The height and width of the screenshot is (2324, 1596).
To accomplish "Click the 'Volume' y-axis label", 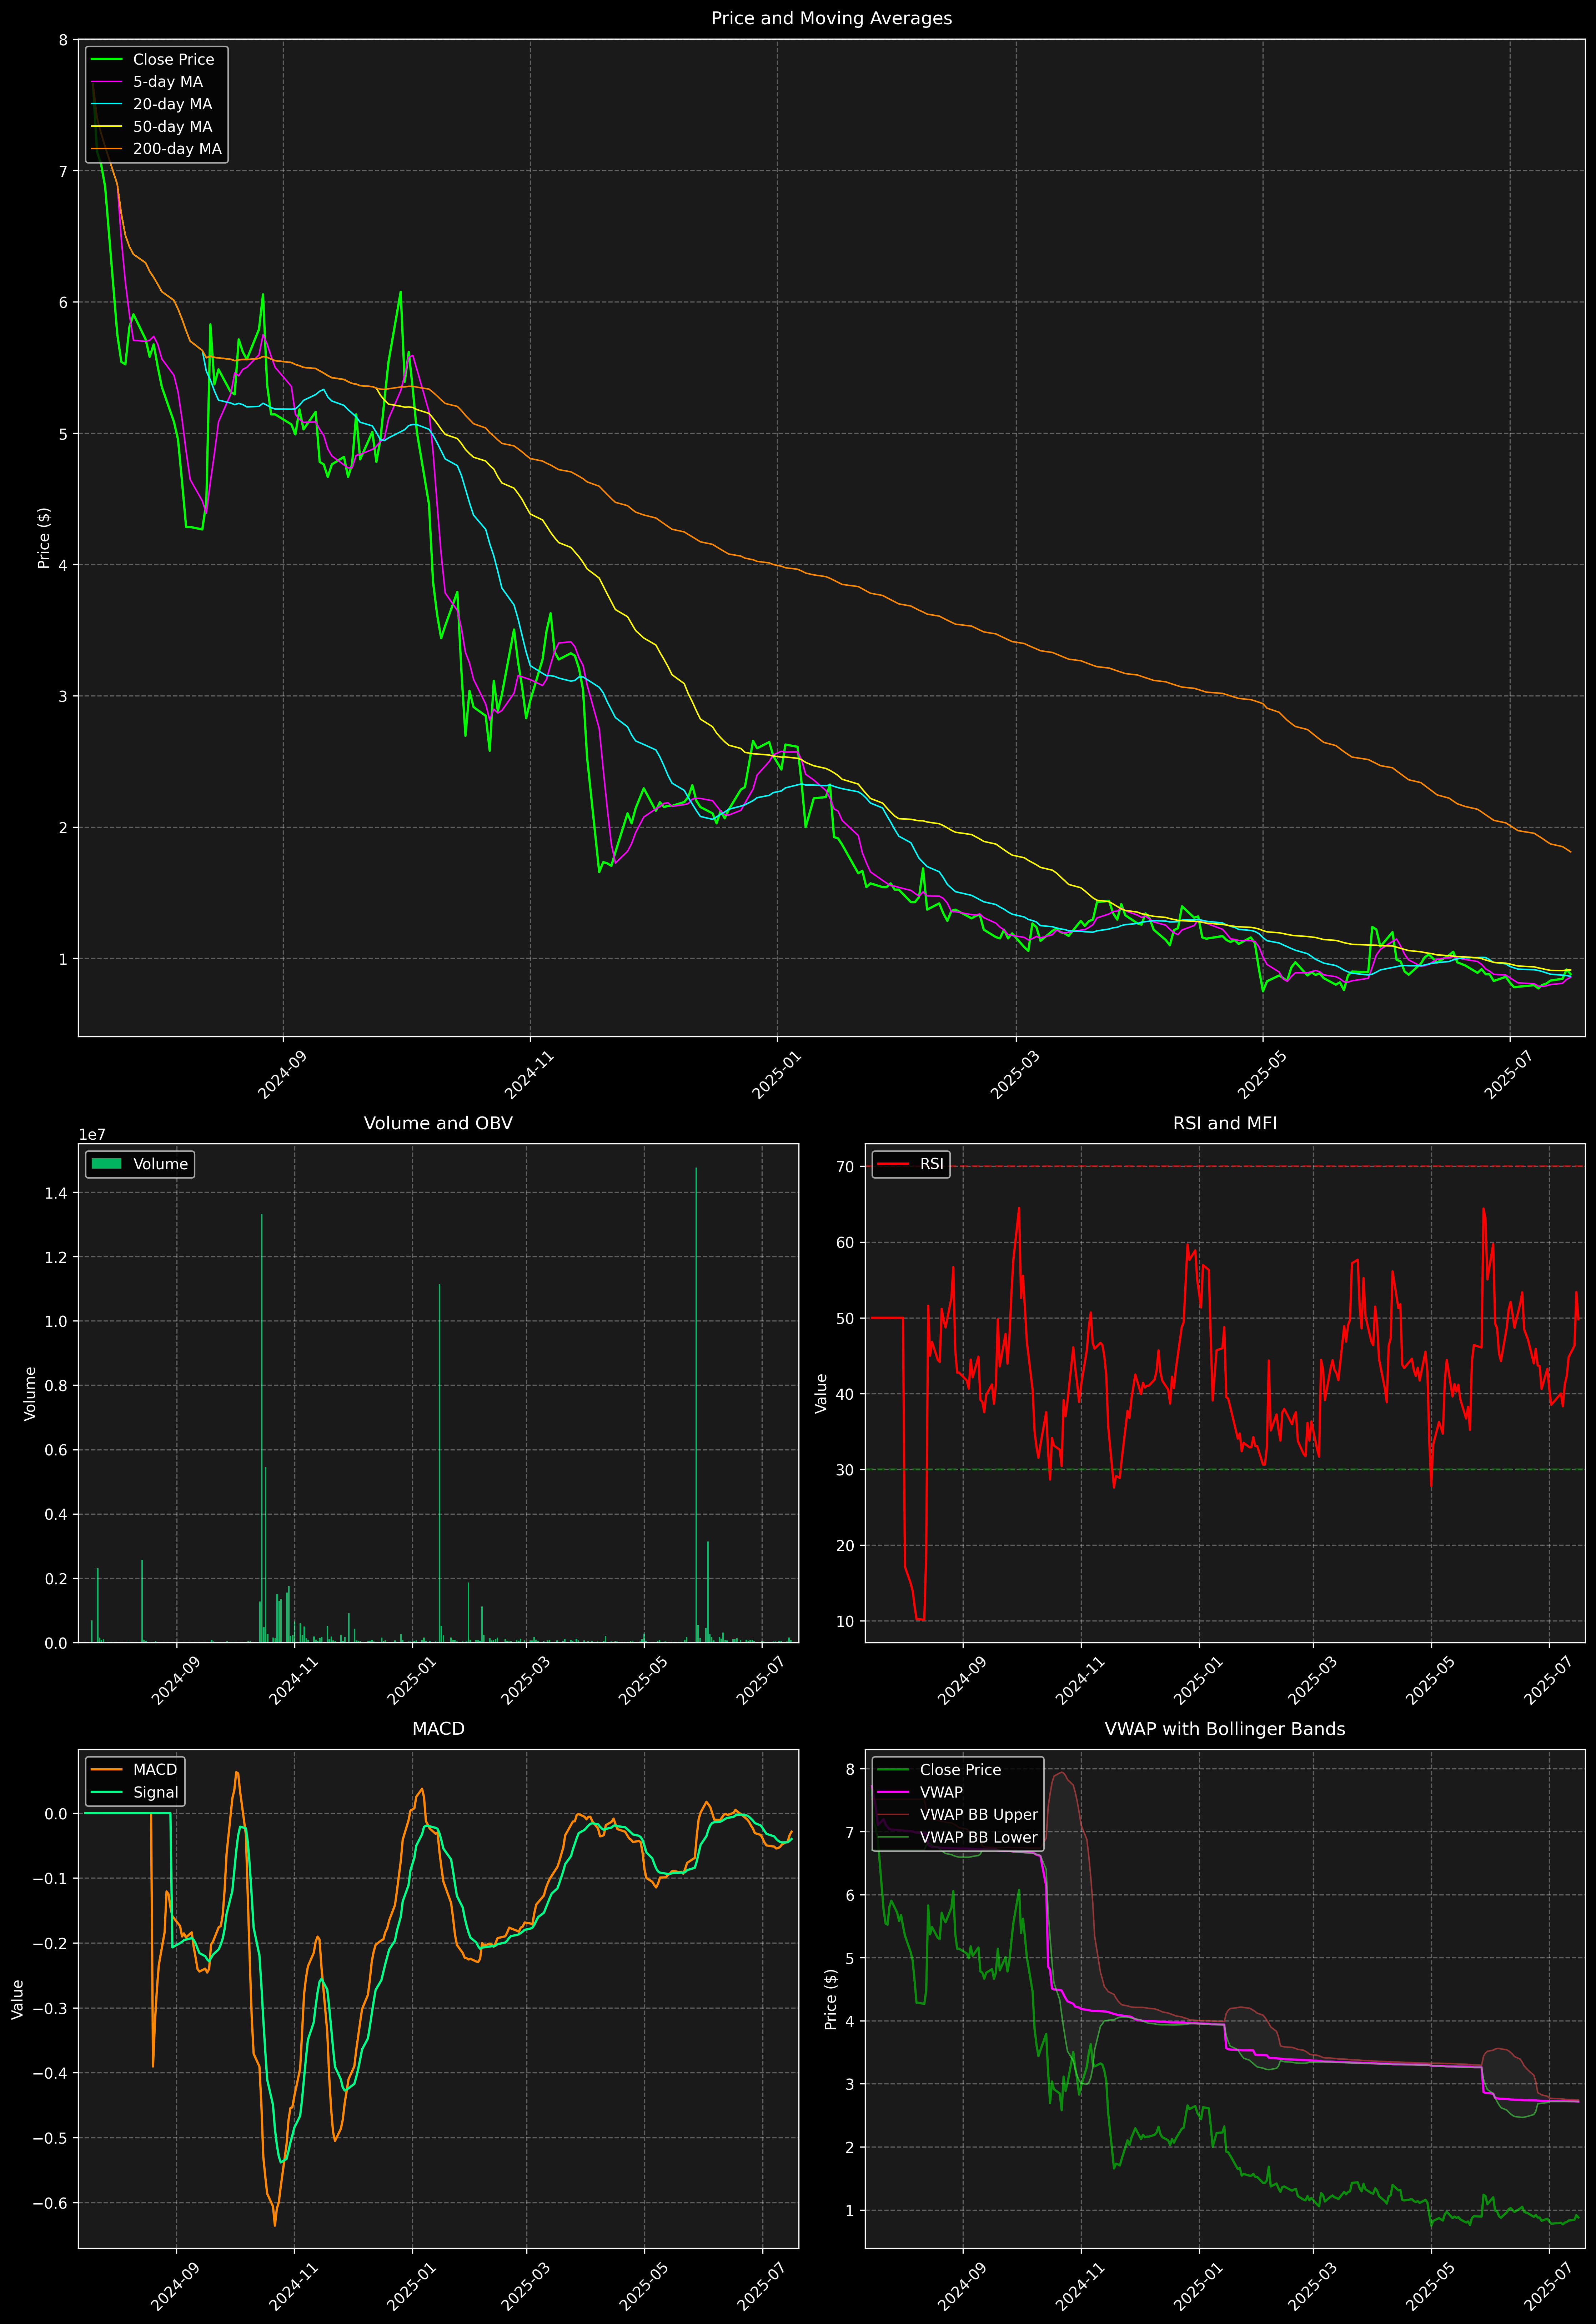I will click(x=30, y=1393).
